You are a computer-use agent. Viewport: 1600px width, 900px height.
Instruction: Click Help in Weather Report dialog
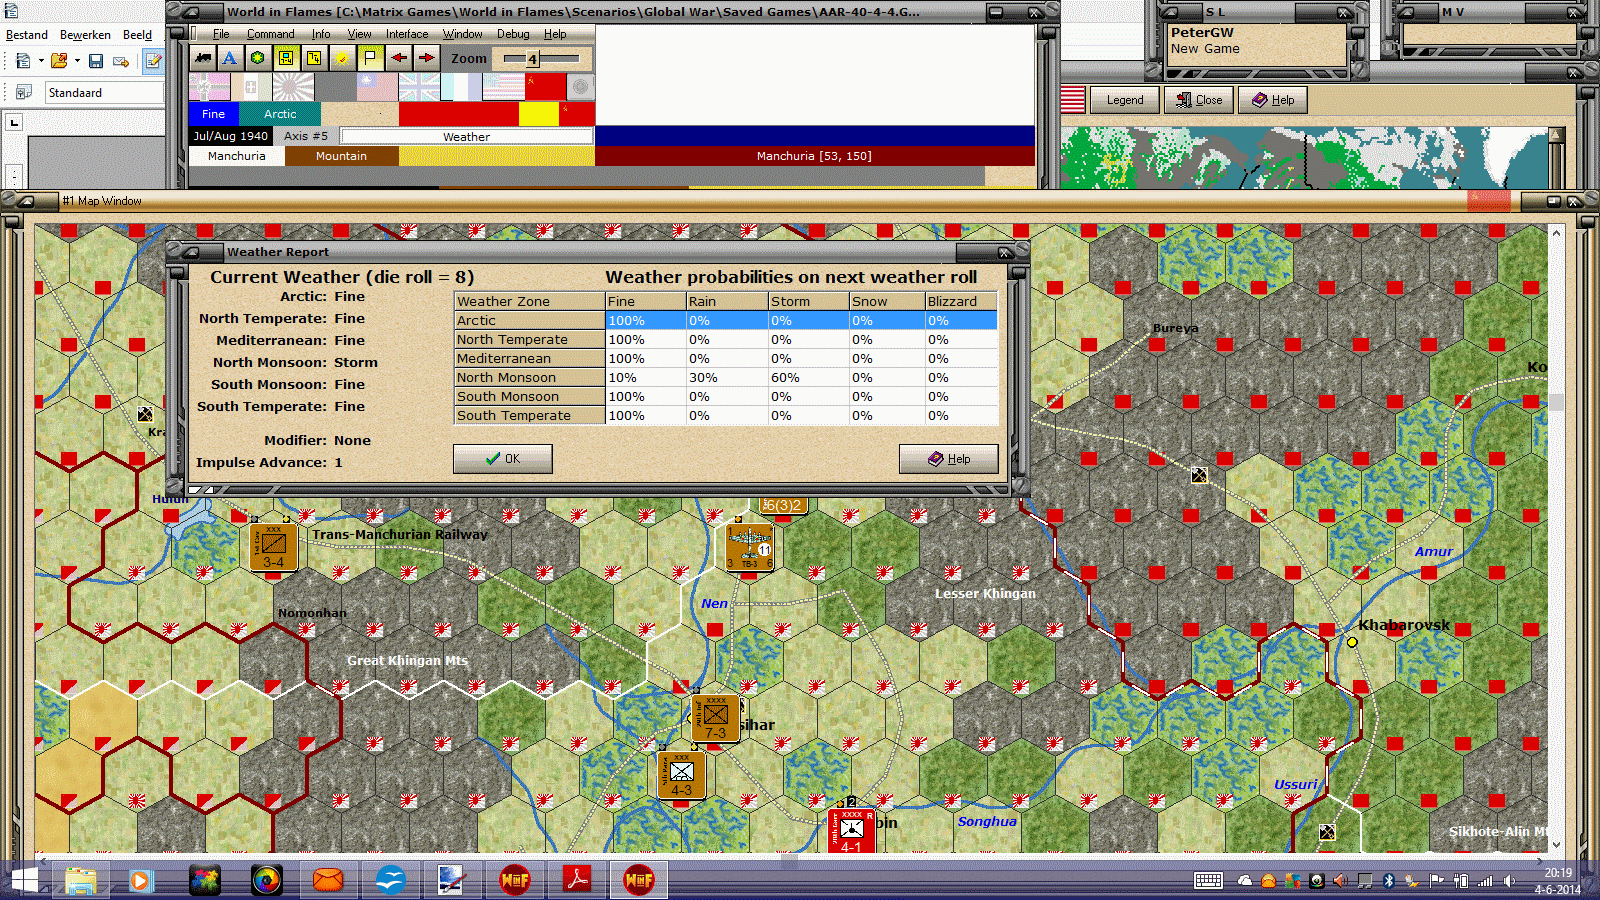[948, 459]
